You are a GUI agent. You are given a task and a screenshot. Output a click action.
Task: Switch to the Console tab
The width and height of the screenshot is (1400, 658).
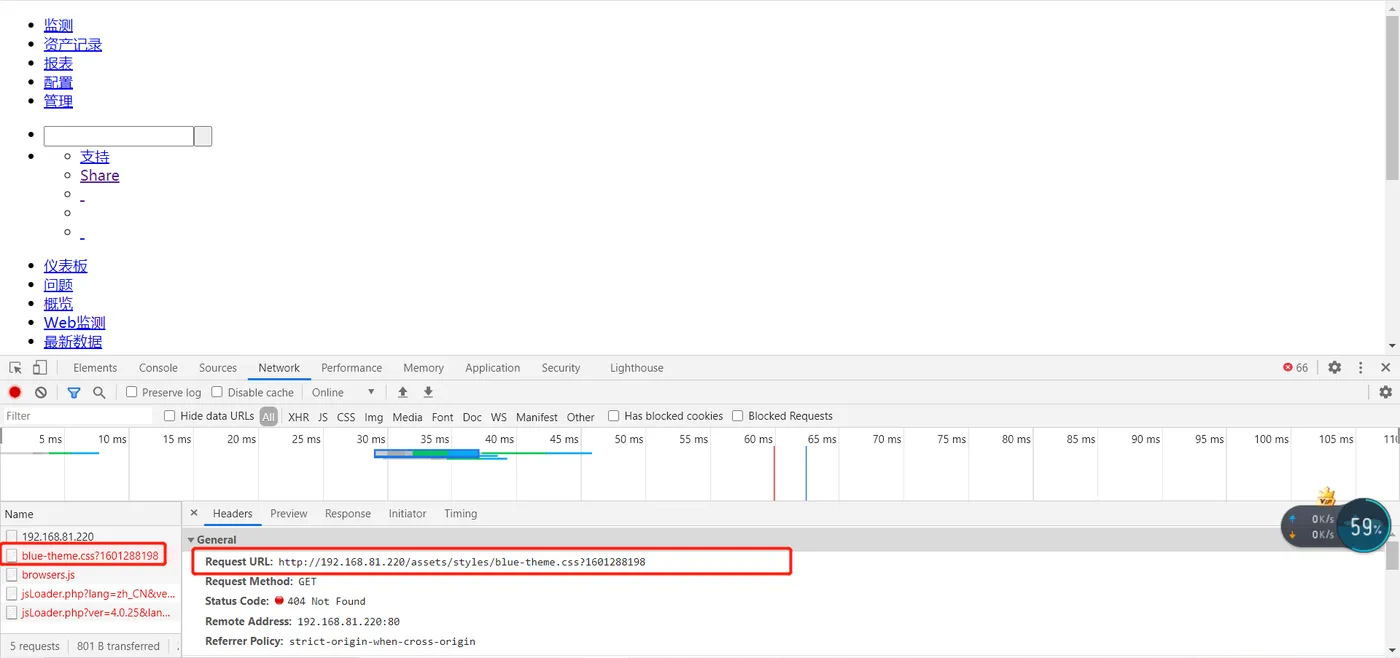[158, 368]
